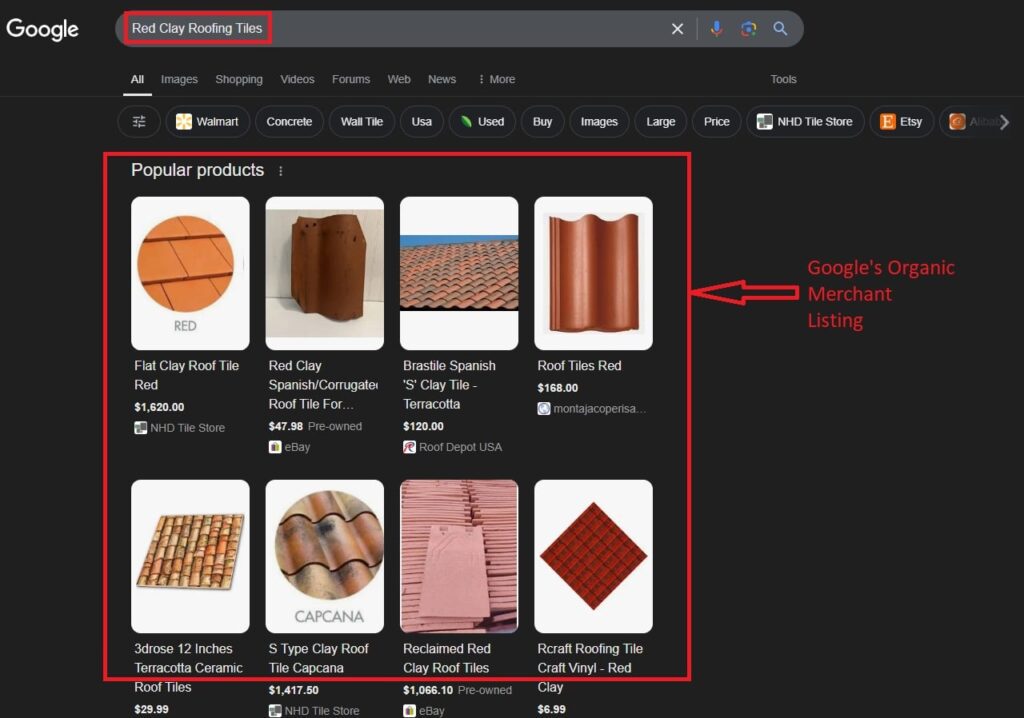
Task: Open Google Lens image search icon
Action: (x=748, y=29)
